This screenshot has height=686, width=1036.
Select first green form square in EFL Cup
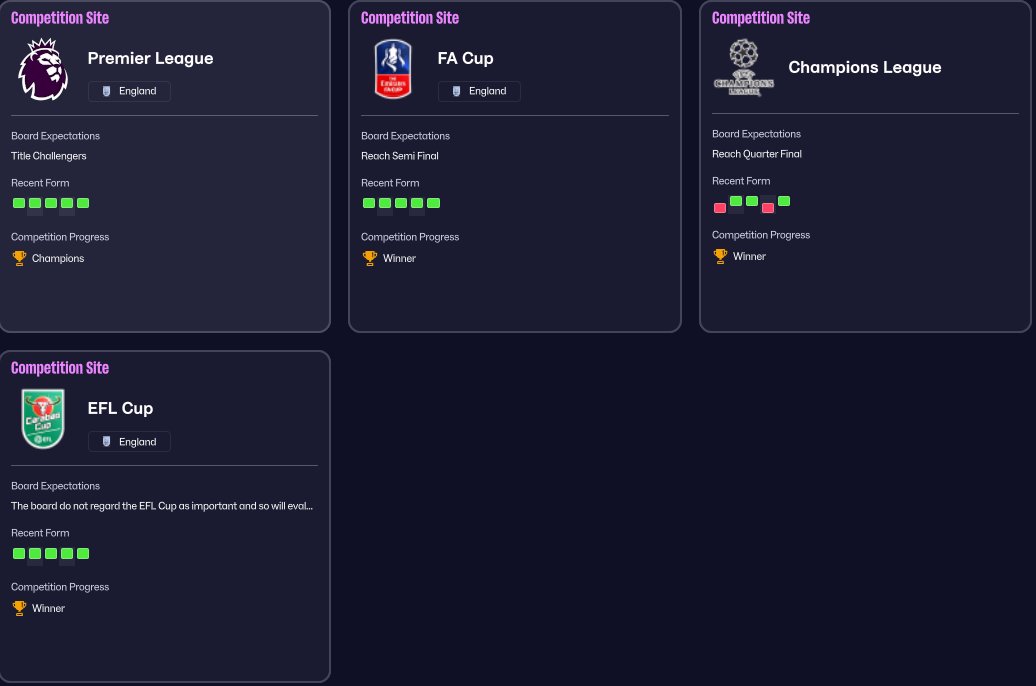(x=19, y=553)
